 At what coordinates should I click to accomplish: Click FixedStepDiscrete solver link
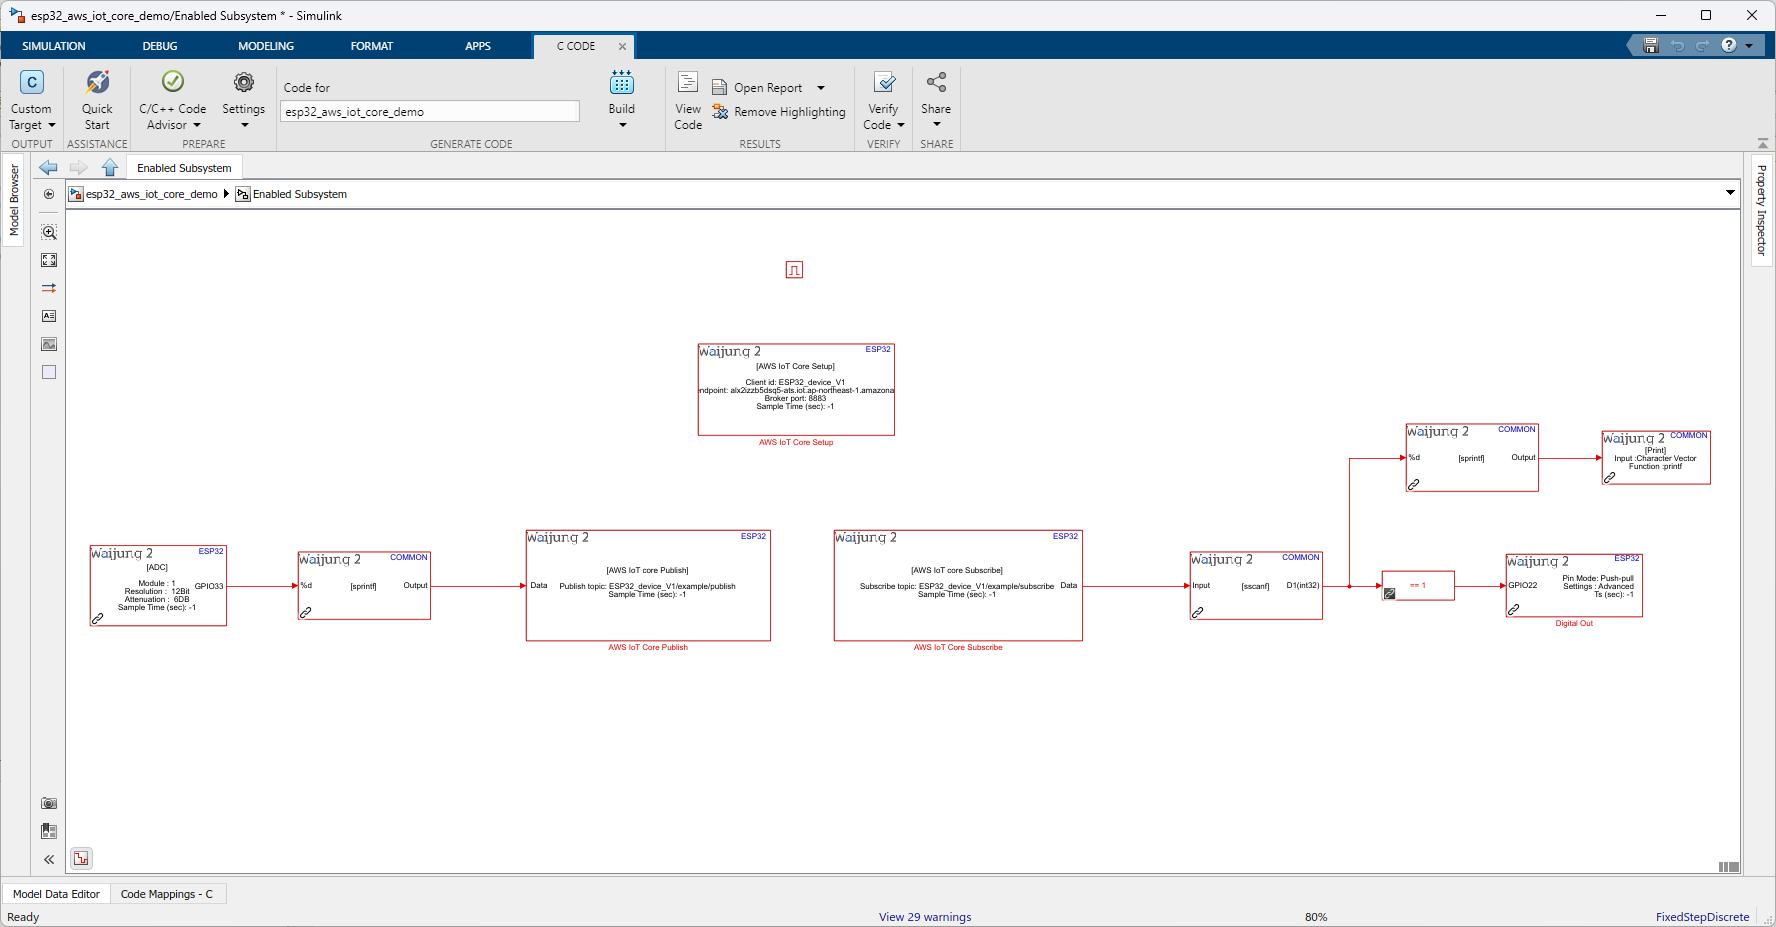pyautogui.click(x=1702, y=917)
